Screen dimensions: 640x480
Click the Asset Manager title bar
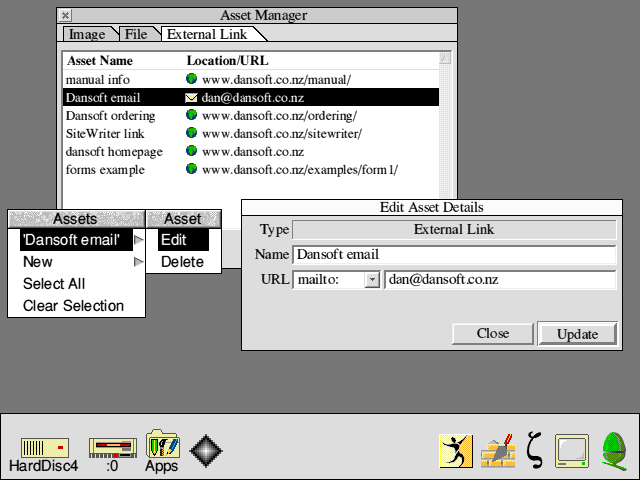coord(264,16)
